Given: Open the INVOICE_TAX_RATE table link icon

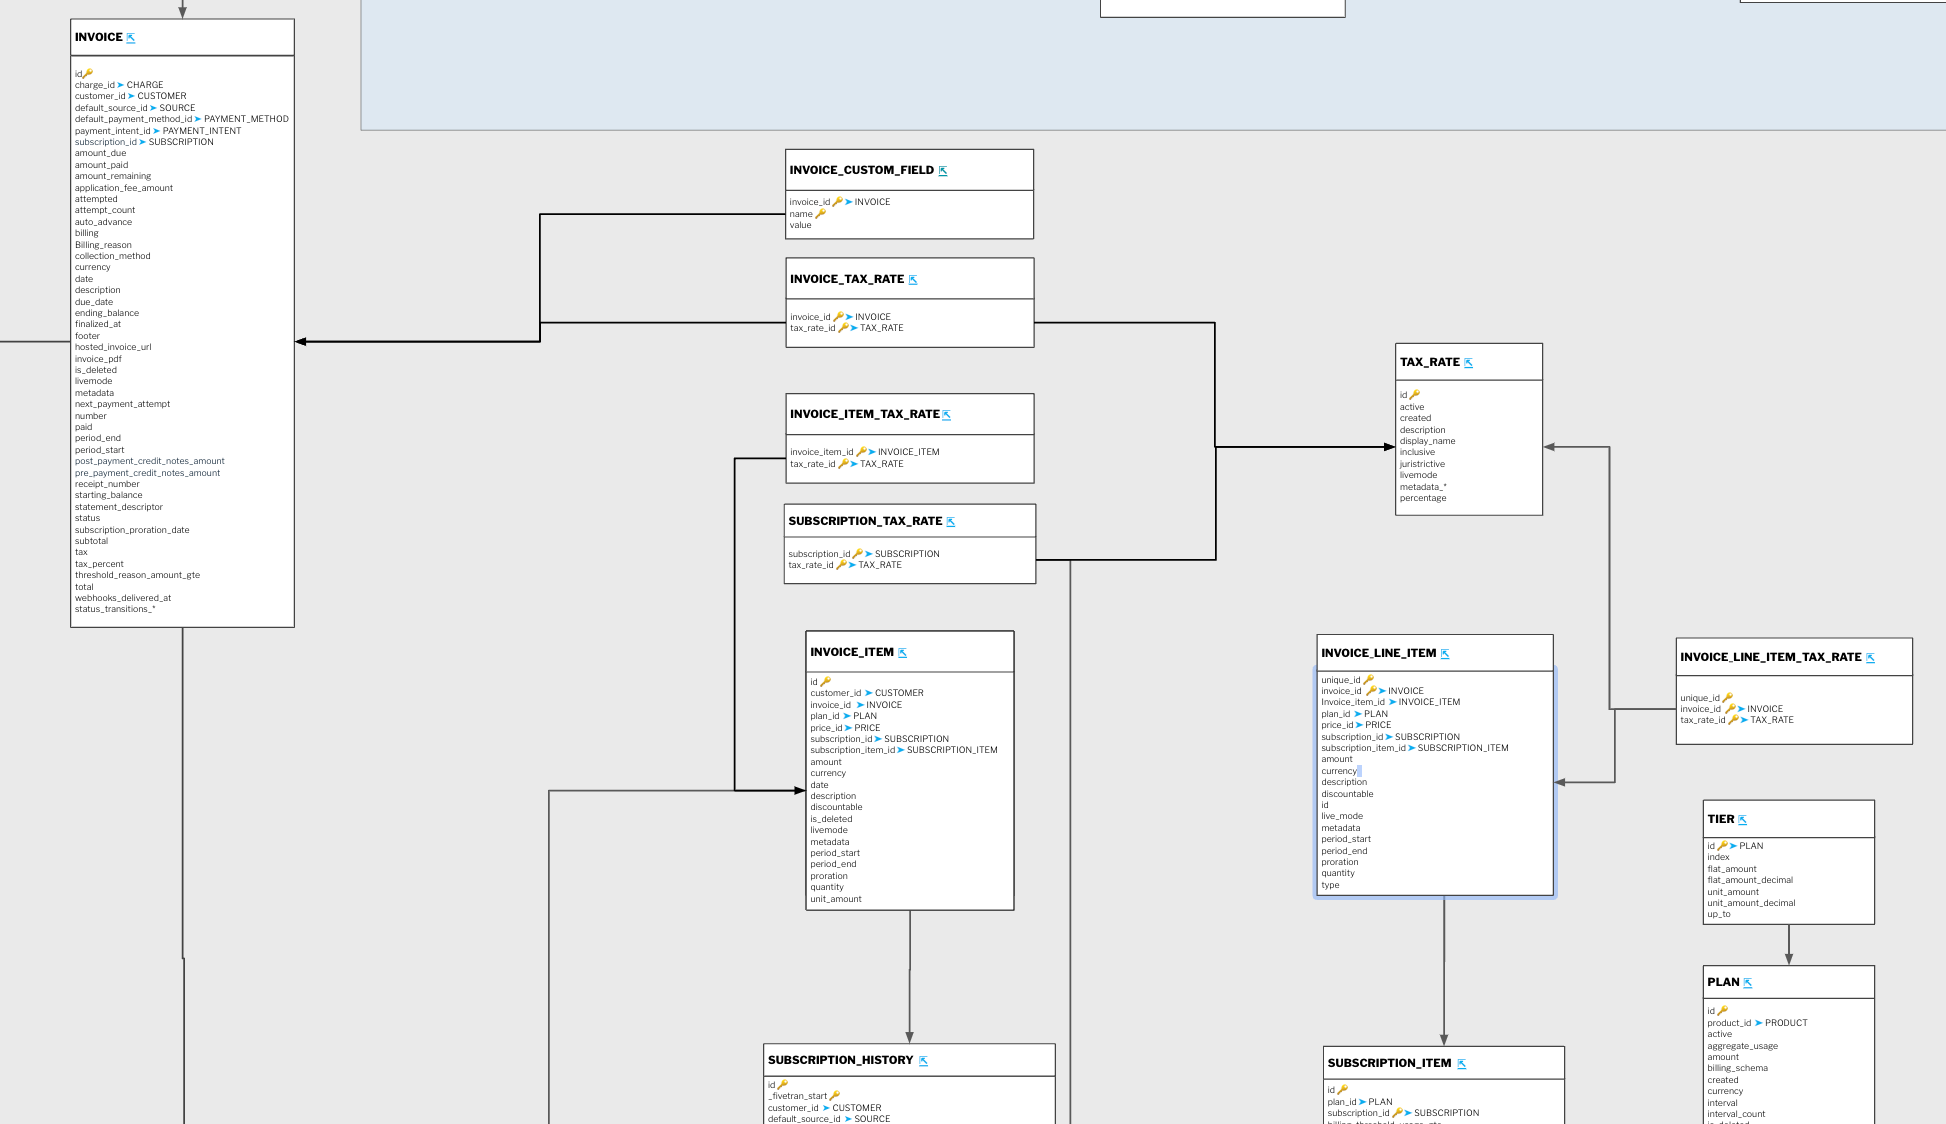Looking at the screenshot, I should click(x=912, y=280).
